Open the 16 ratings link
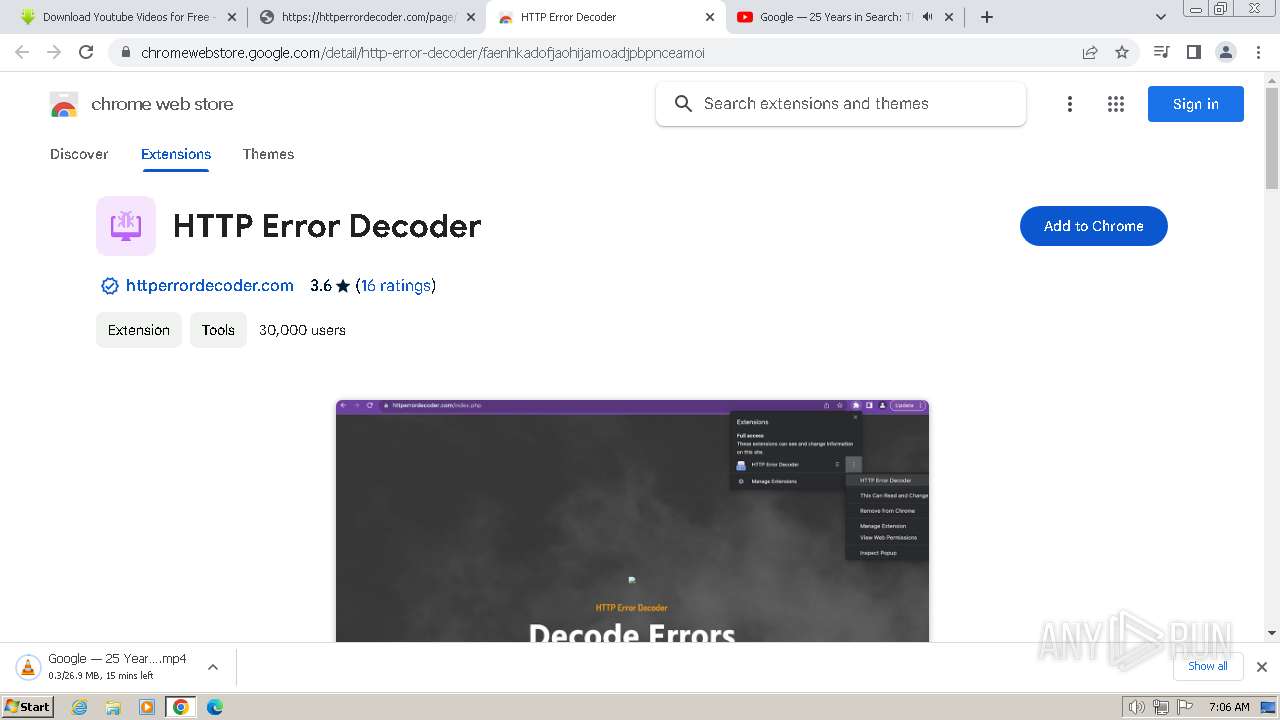1280x720 pixels. (396, 286)
